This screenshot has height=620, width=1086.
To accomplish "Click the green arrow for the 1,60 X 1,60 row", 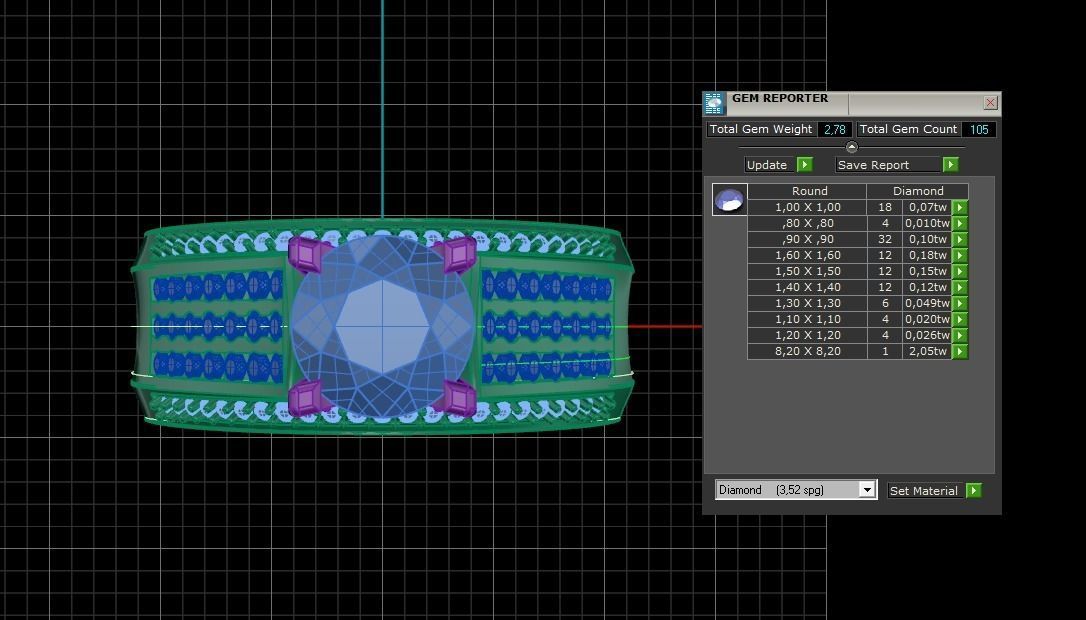I will click(x=960, y=255).
